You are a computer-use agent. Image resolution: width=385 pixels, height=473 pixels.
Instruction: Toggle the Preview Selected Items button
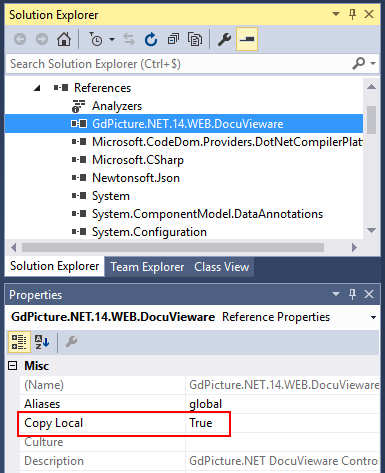click(x=247, y=39)
